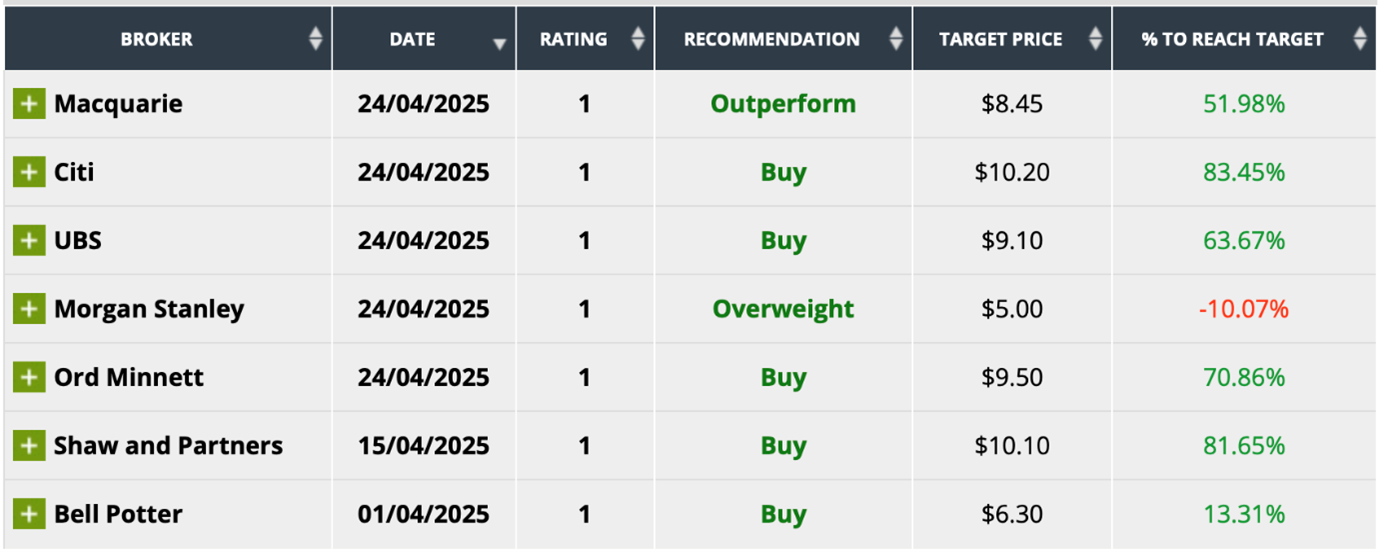The width and height of the screenshot is (1379, 552).
Task: Click the plus icon for Shaw and Partners
Action: [x=29, y=445]
